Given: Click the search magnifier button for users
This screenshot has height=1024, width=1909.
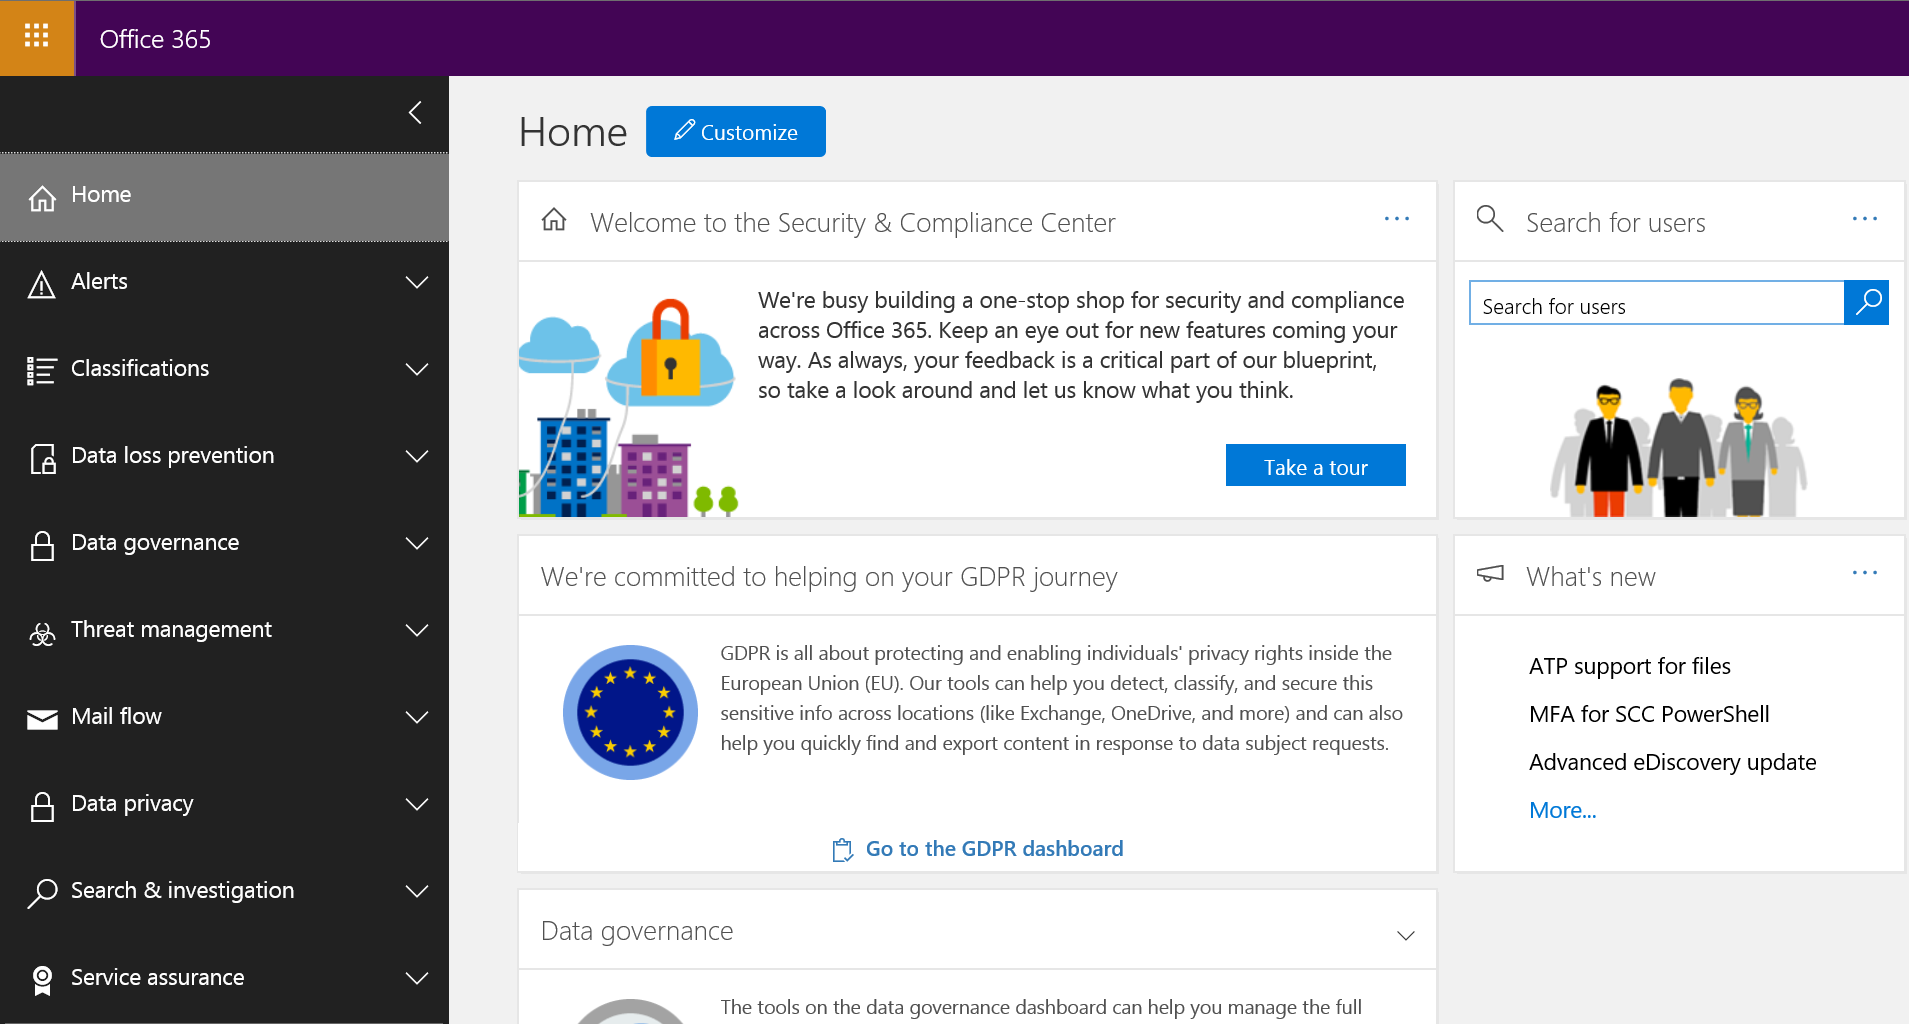Looking at the screenshot, I should point(1866,303).
